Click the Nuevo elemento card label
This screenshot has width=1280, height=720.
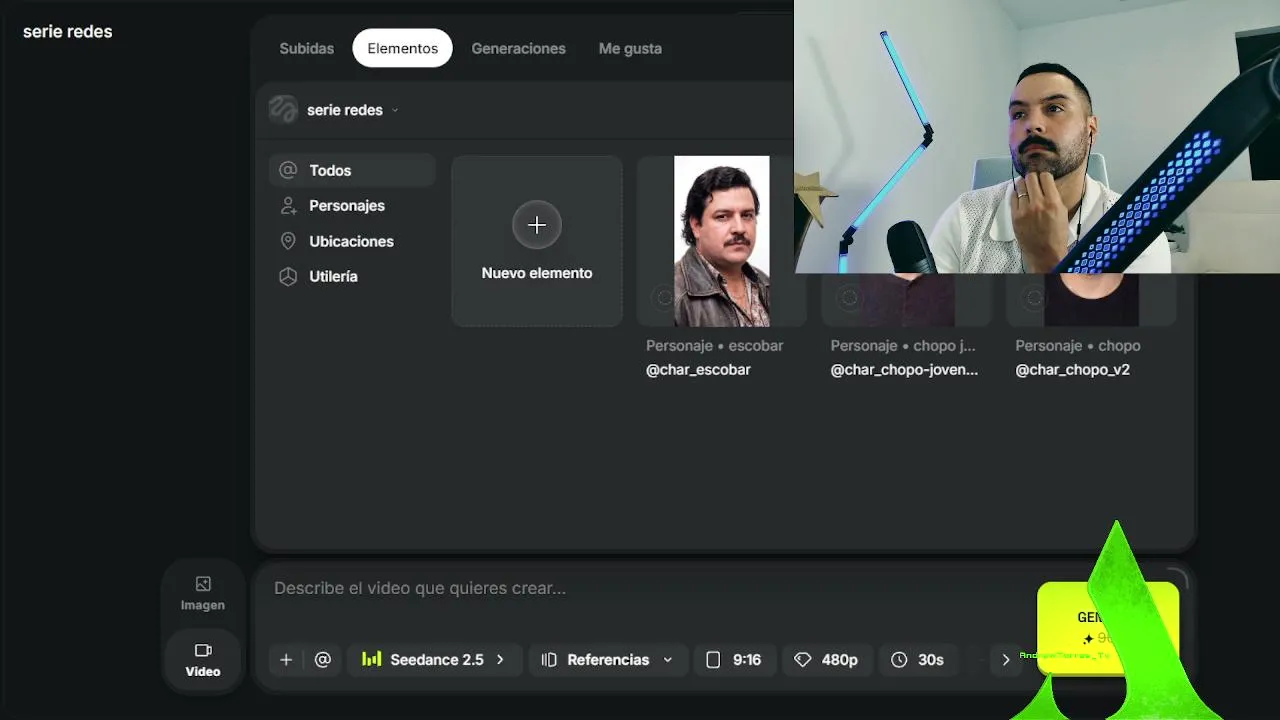coord(537,273)
